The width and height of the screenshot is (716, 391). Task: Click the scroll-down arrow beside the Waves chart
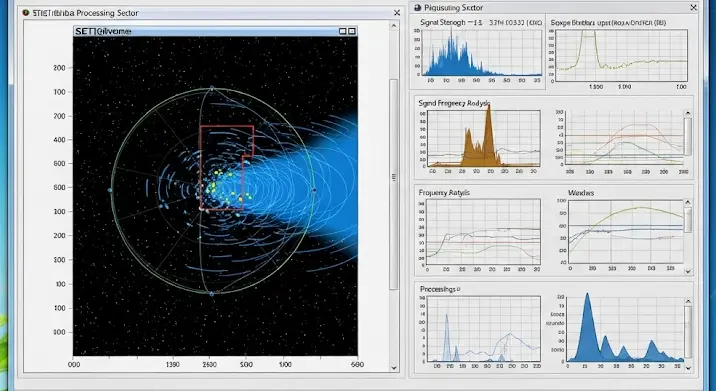click(688, 271)
